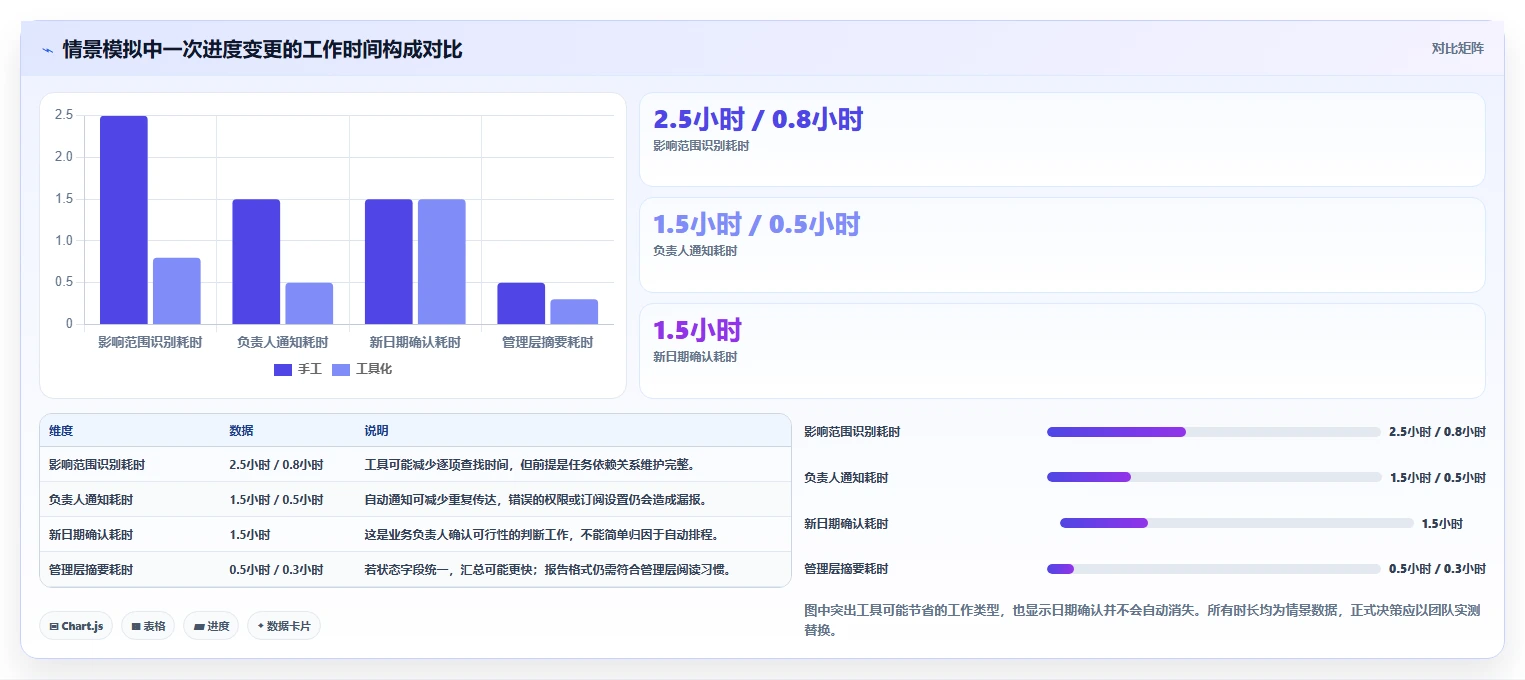Screen dimensions: 1525x680
Task: Click the value 0.5小时 / 0.3小时 beside the progress bar
Action: (1437, 569)
